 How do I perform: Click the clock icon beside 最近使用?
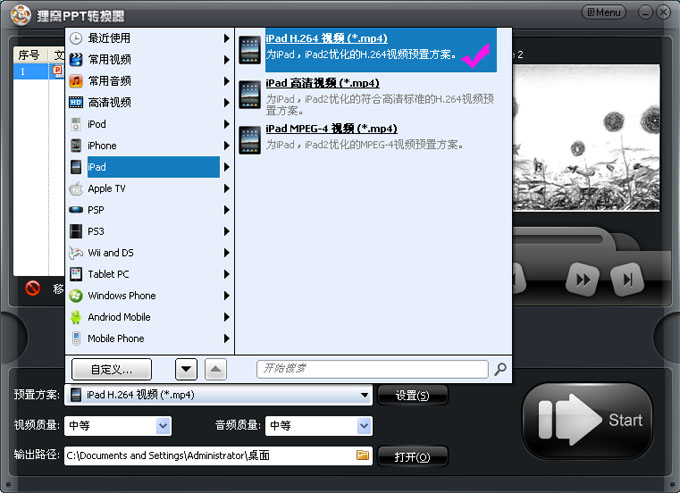click(76, 38)
